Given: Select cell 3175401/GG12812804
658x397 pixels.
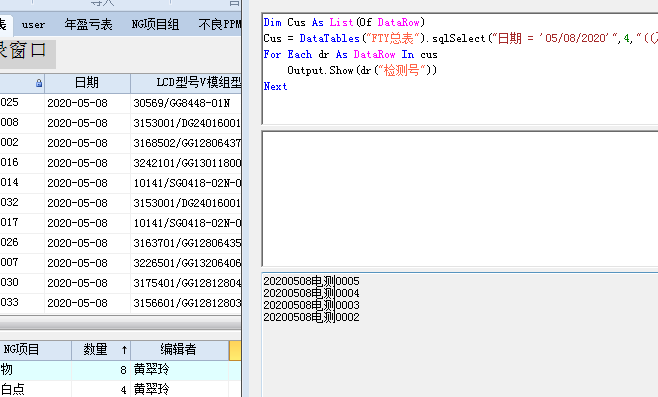Looking at the screenshot, I should tap(186, 283).
